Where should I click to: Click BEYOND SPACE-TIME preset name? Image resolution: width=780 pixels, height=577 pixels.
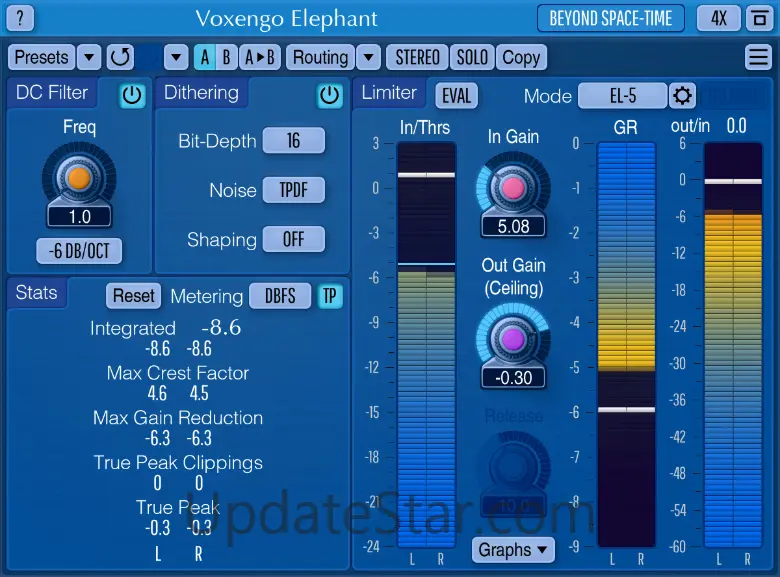pos(611,18)
